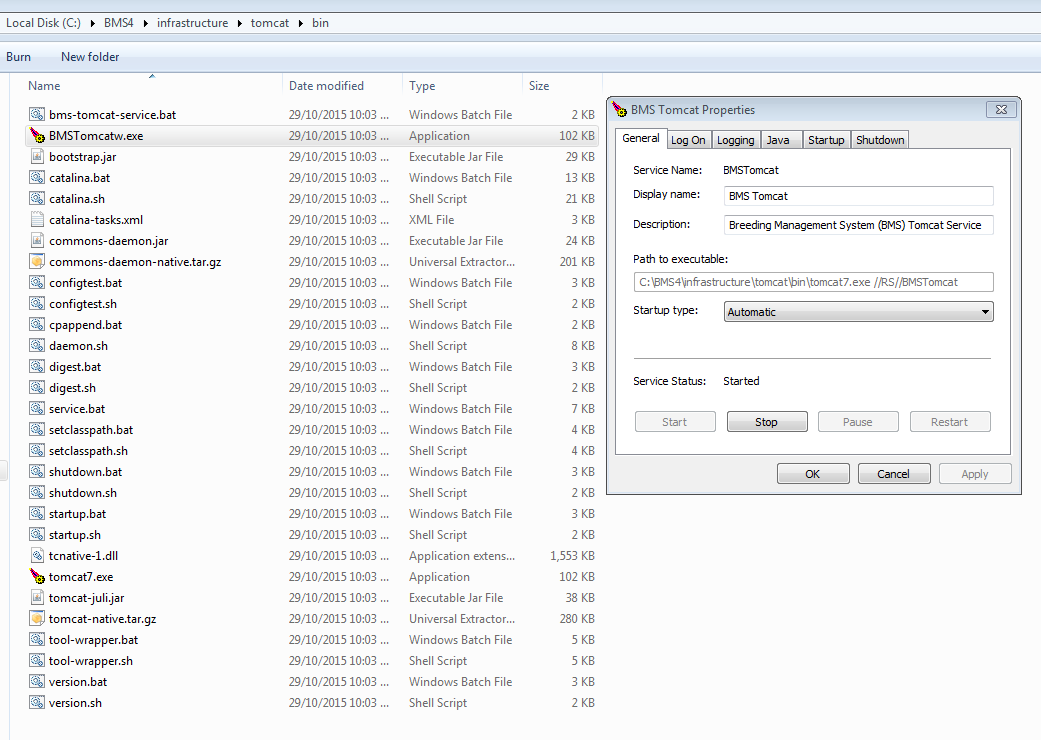
Task: Select the file name digest.sh
Action: [x=72, y=388]
